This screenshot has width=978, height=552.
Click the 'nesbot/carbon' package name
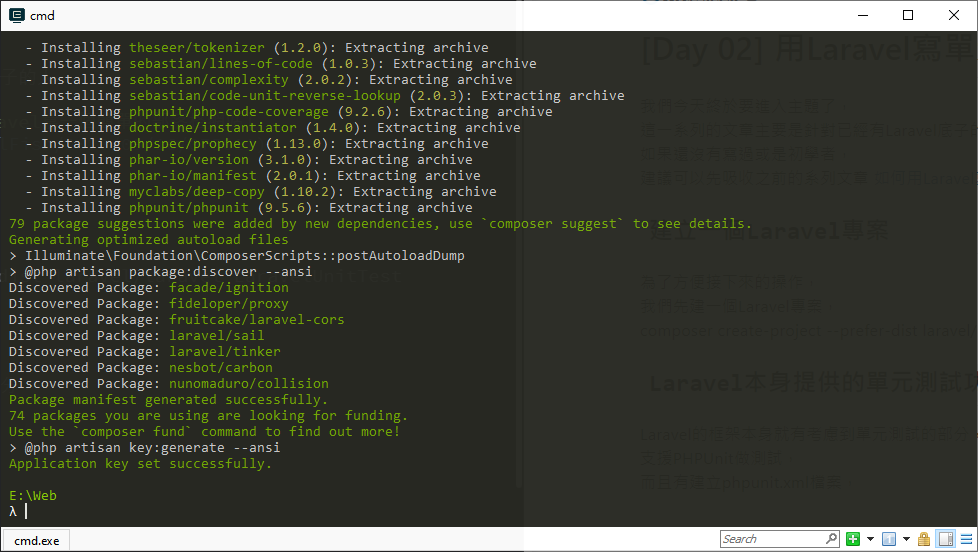(221, 367)
